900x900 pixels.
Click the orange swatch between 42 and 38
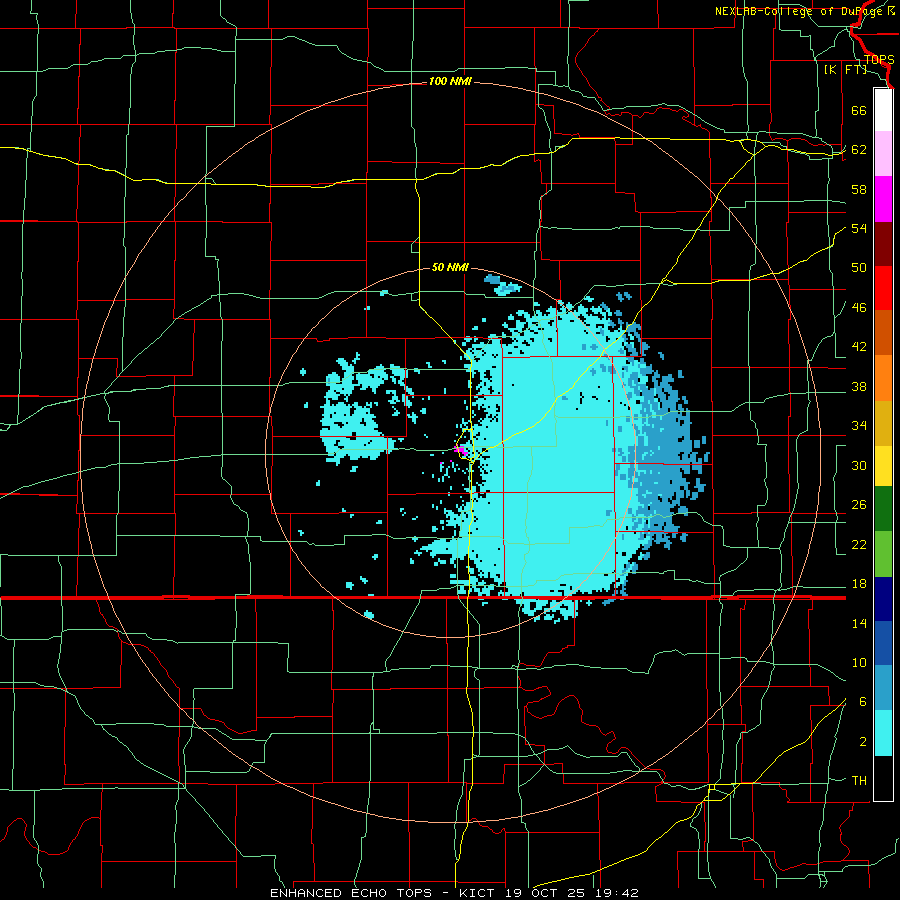coord(883,378)
